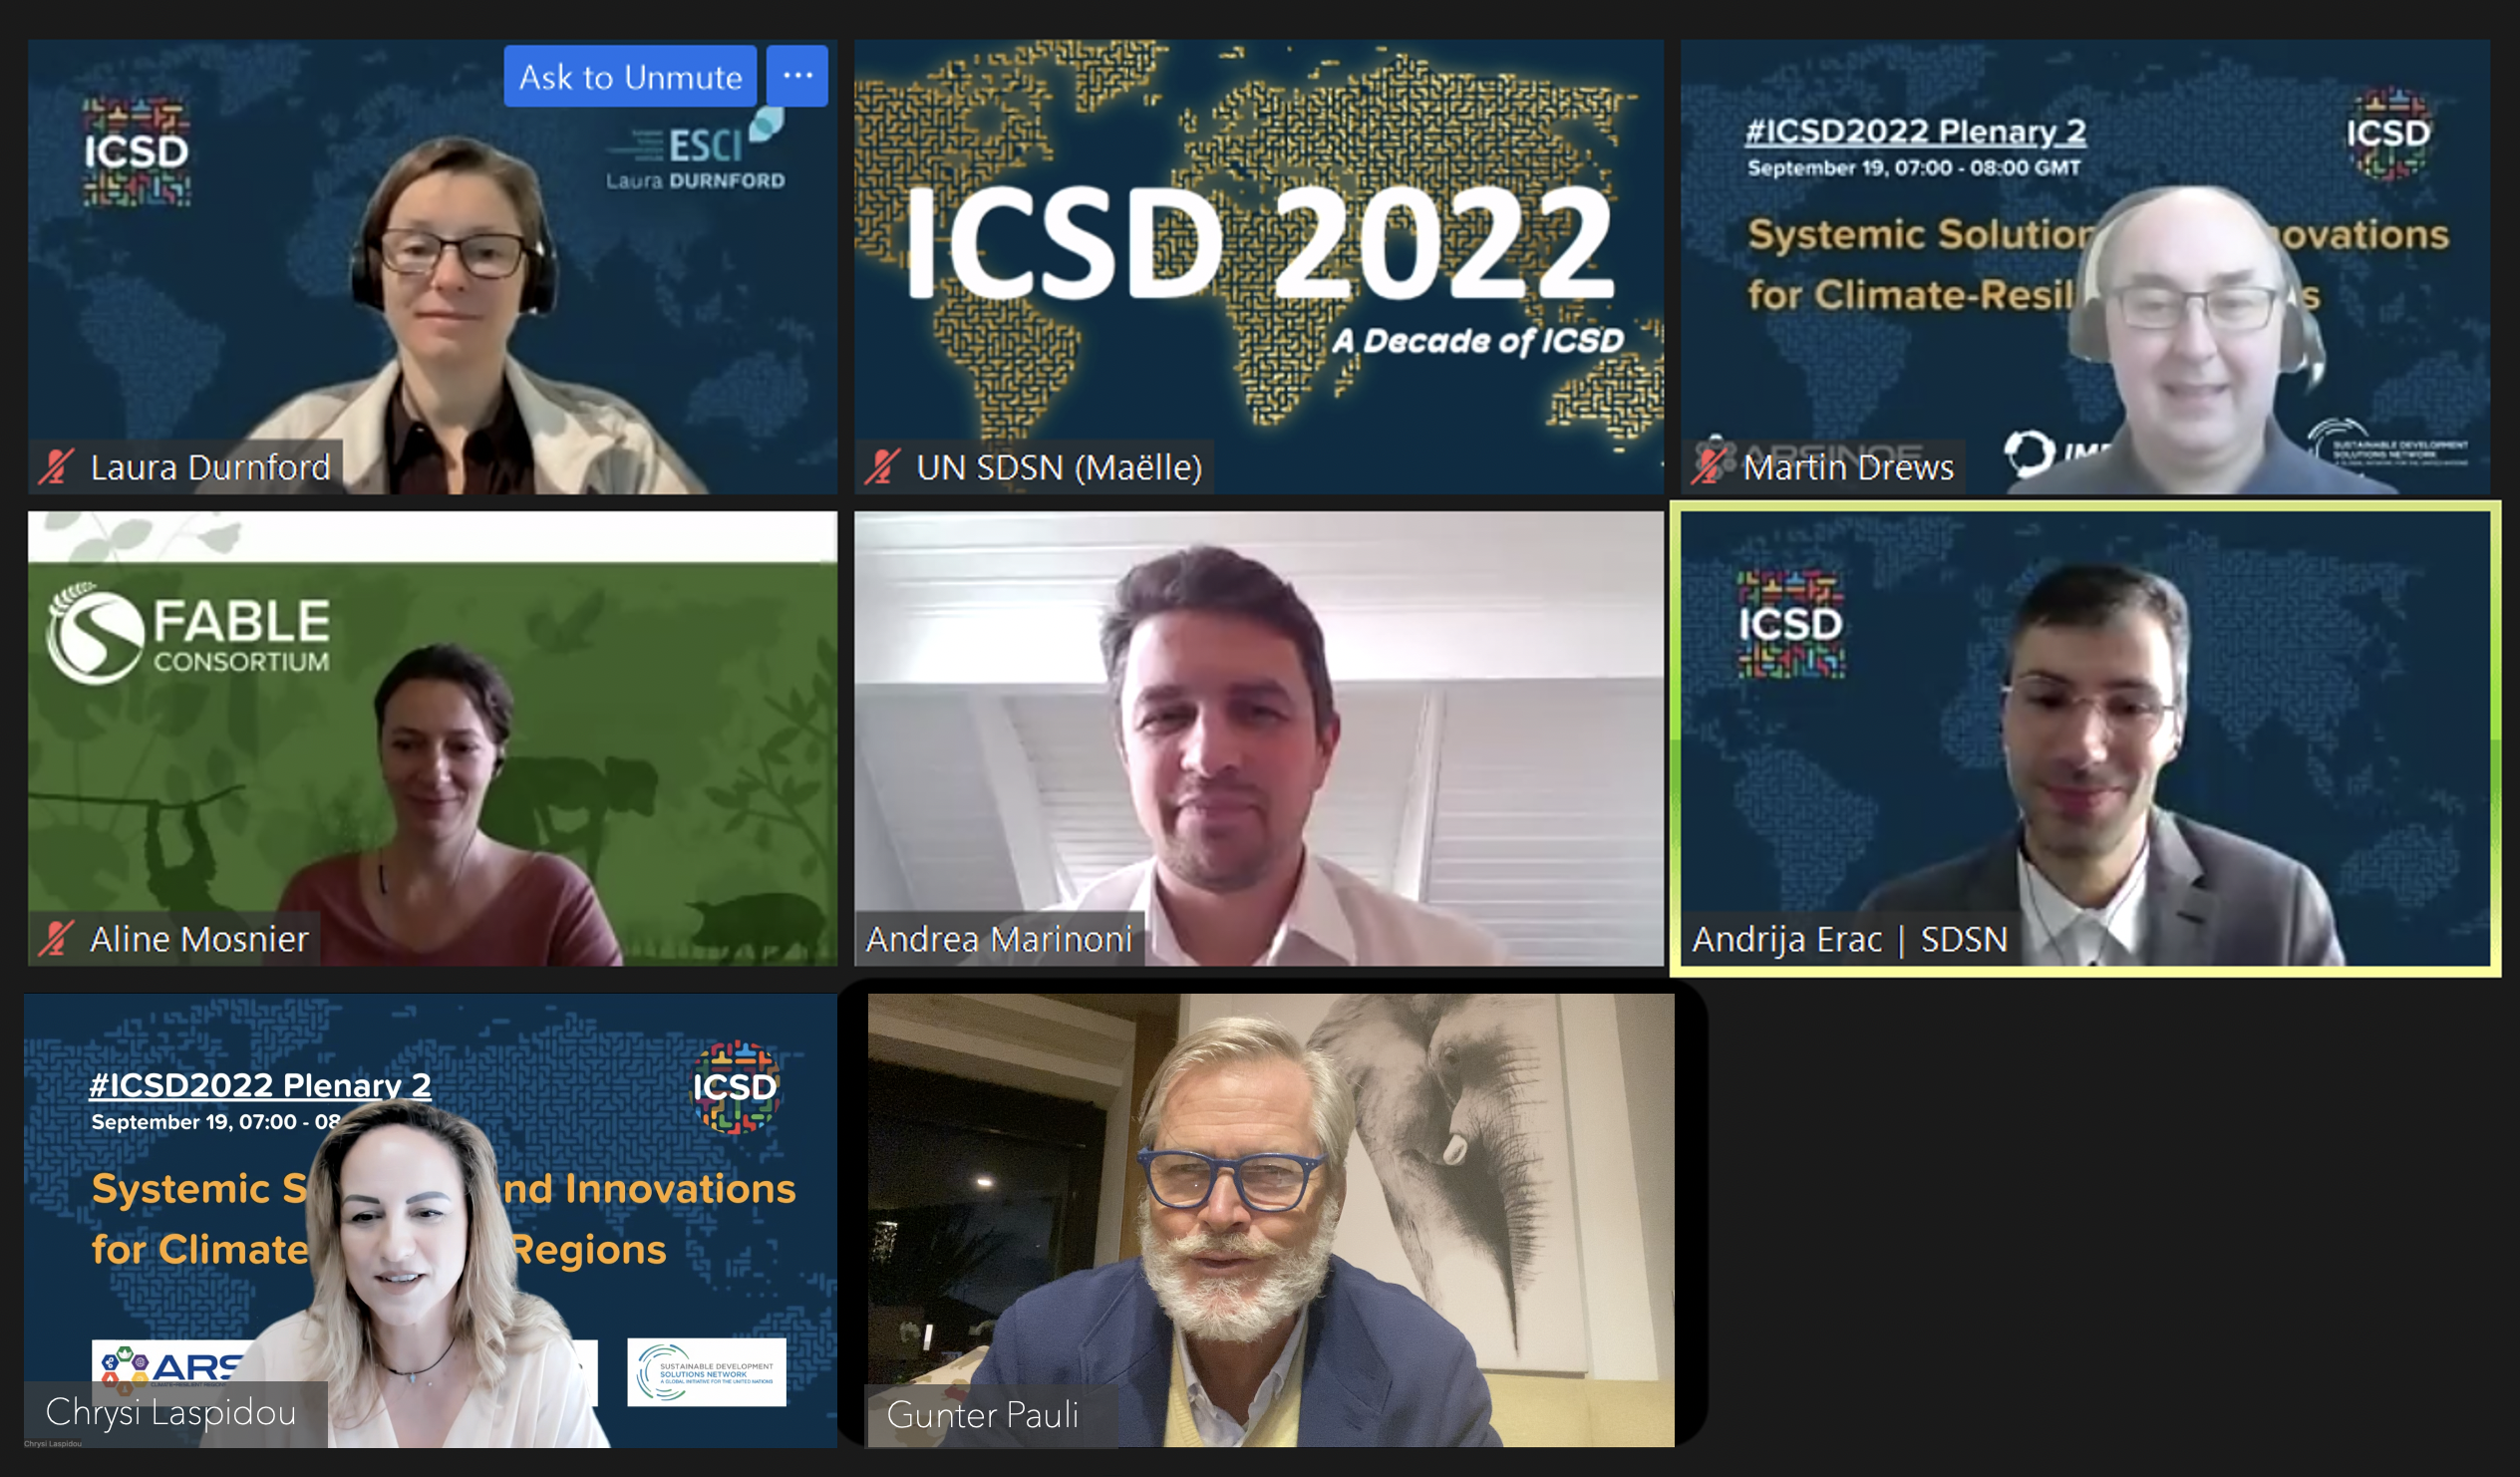The width and height of the screenshot is (2520, 1477).
Task: Open the three-dots more options on Laura Durnford
Action: (797, 76)
